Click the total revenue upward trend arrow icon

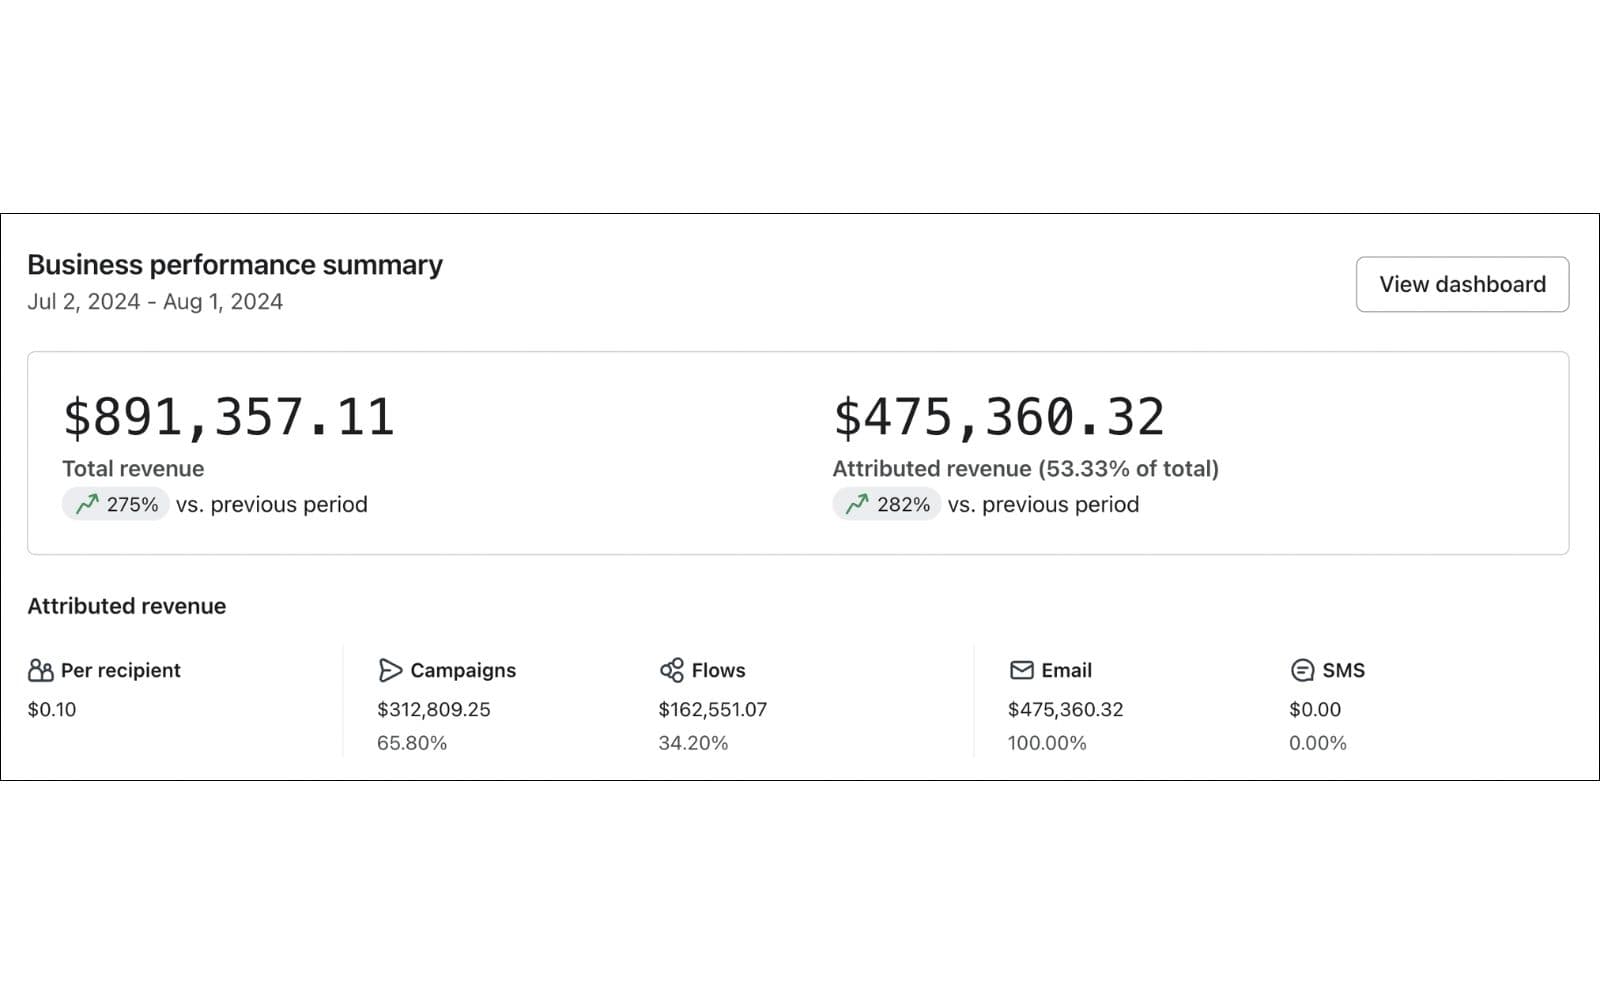(87, 504)
